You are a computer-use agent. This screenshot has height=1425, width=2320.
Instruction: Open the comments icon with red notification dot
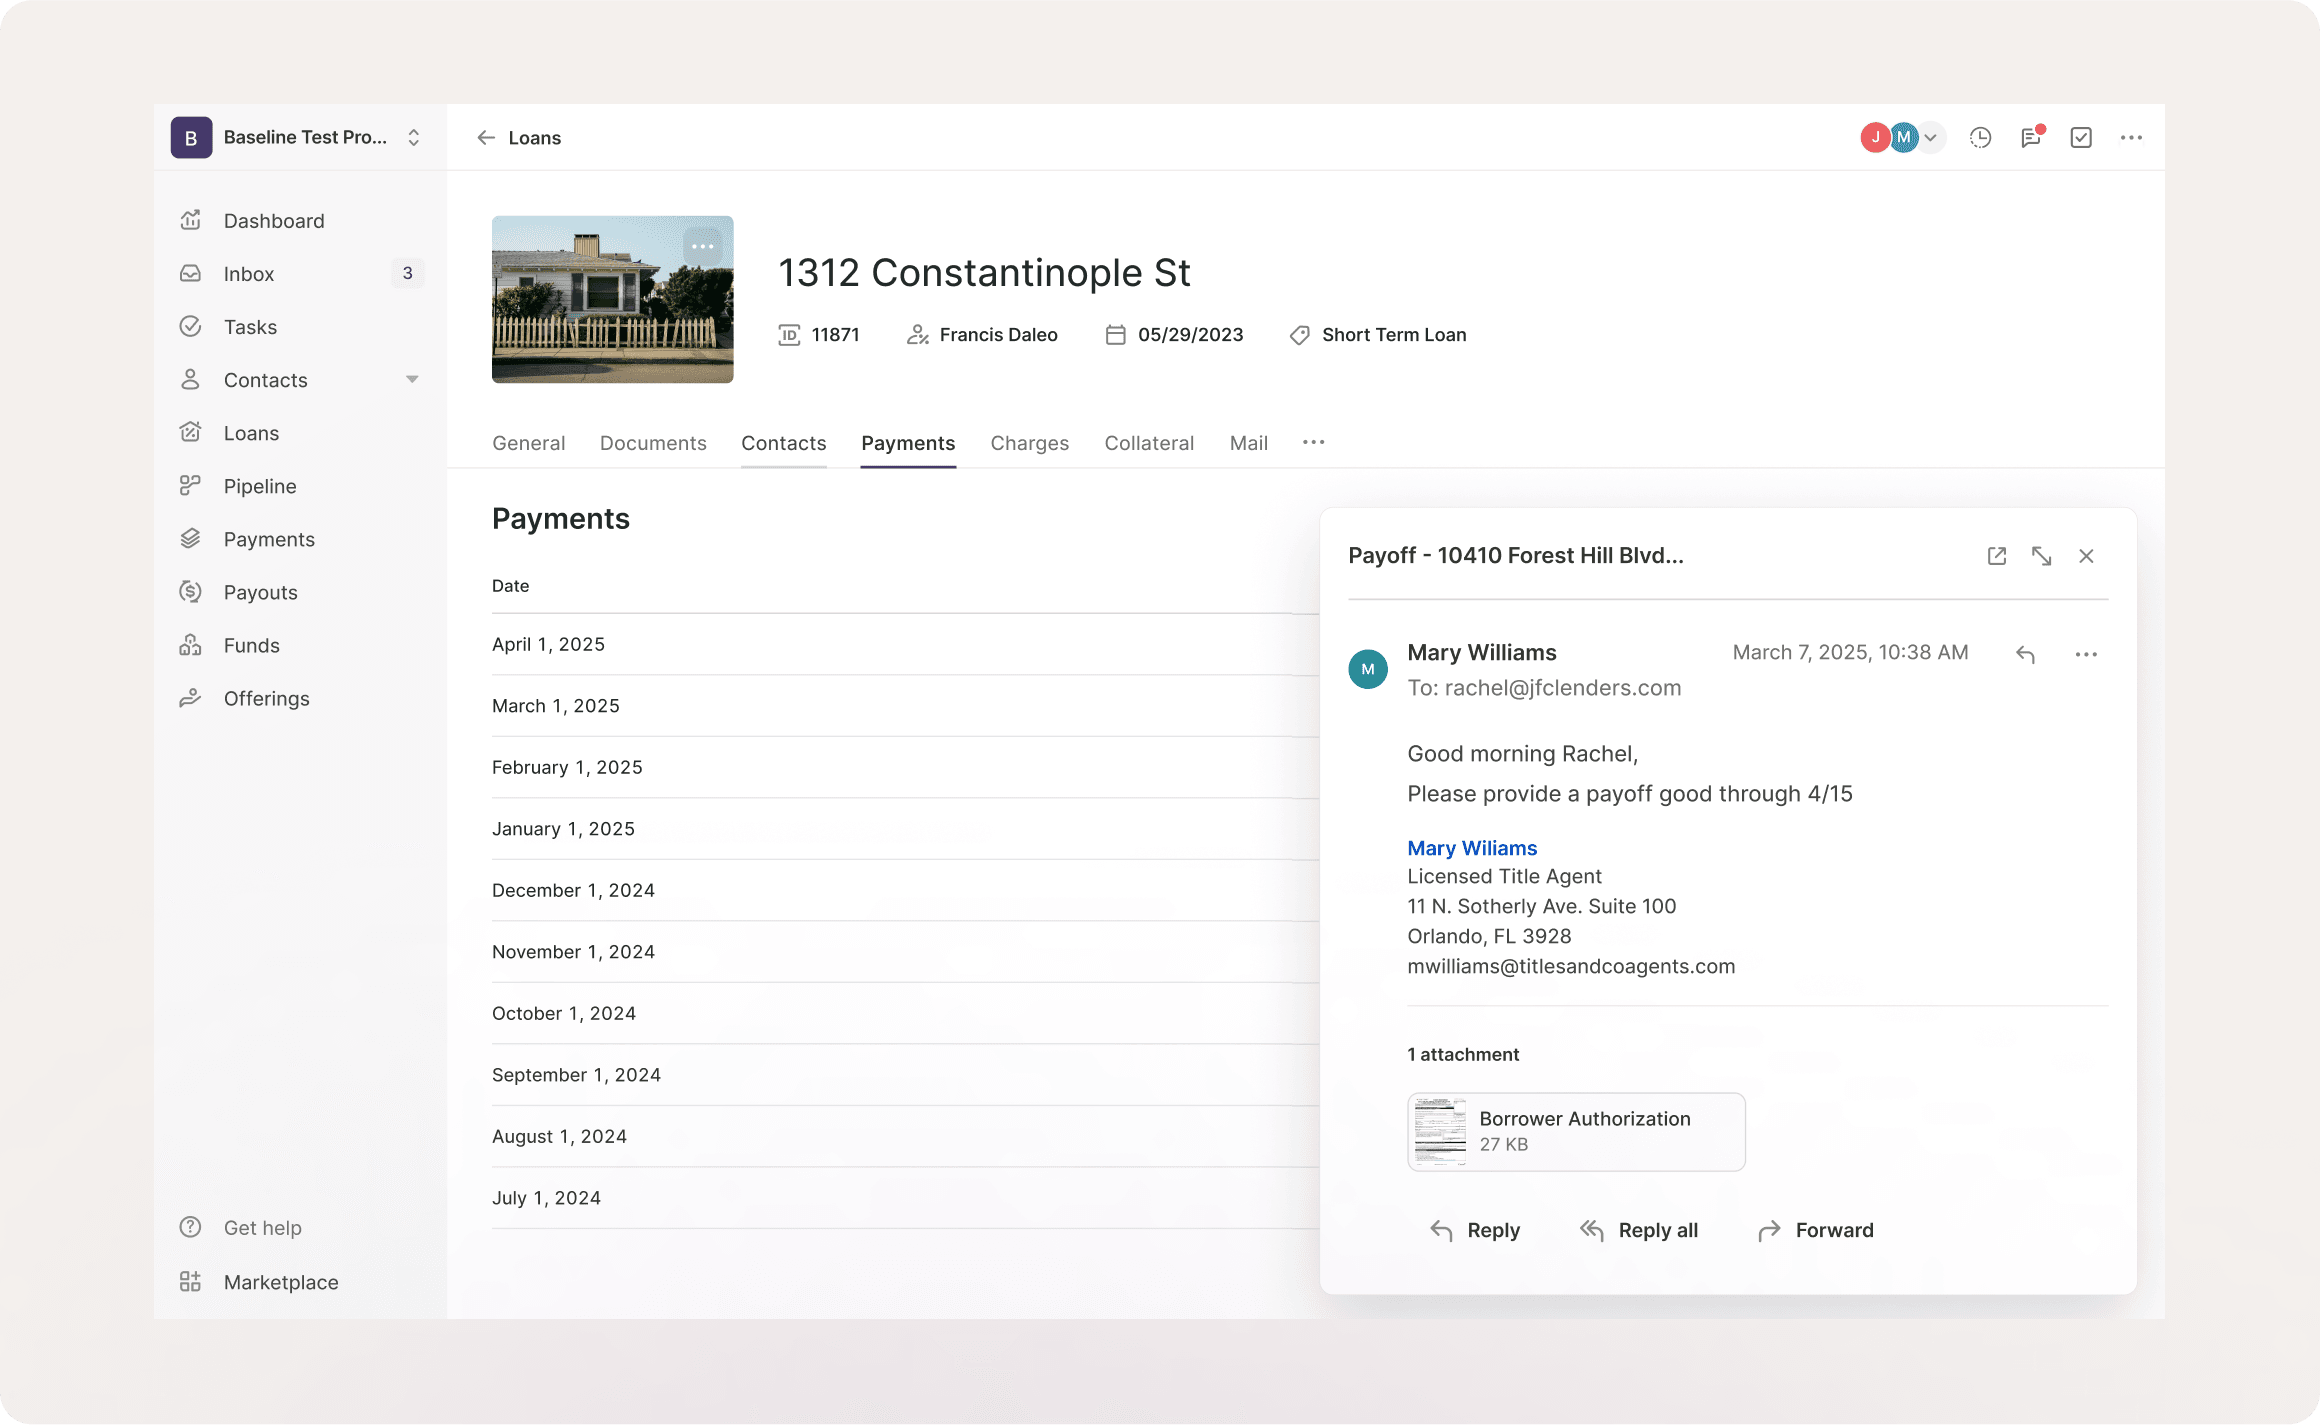[x=2031, y=138]
